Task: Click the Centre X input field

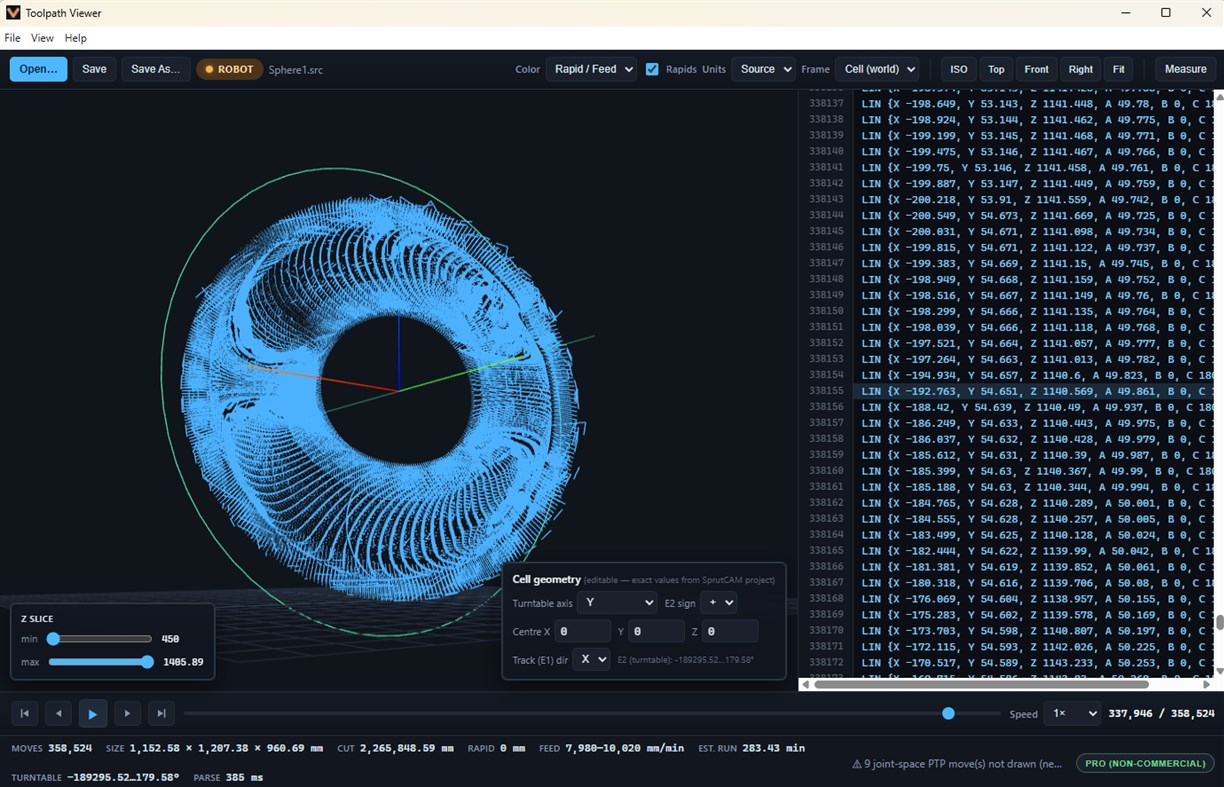Action: pyautogui.click(x=582, y=631)
